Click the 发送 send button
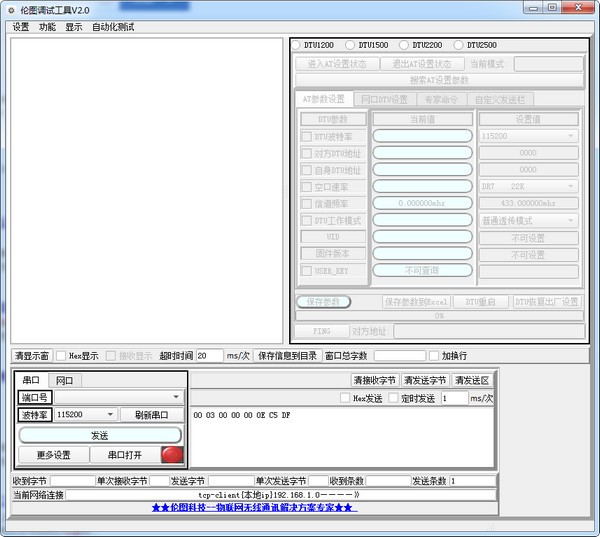 (x=100, y=436)
